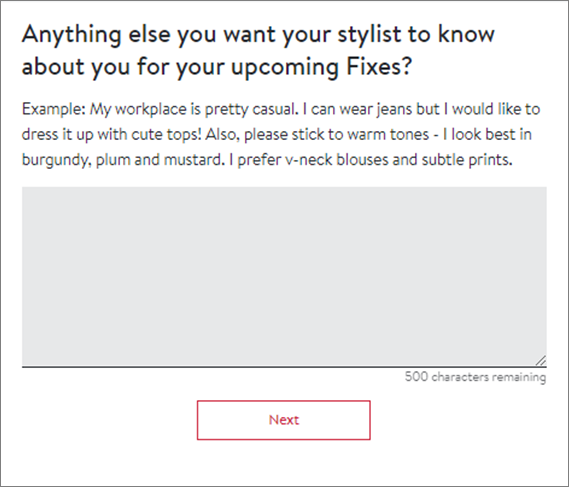The image size is (569, 487).
Task: Click the example sentence about casual workplace
Action: (x=193, y=109)
